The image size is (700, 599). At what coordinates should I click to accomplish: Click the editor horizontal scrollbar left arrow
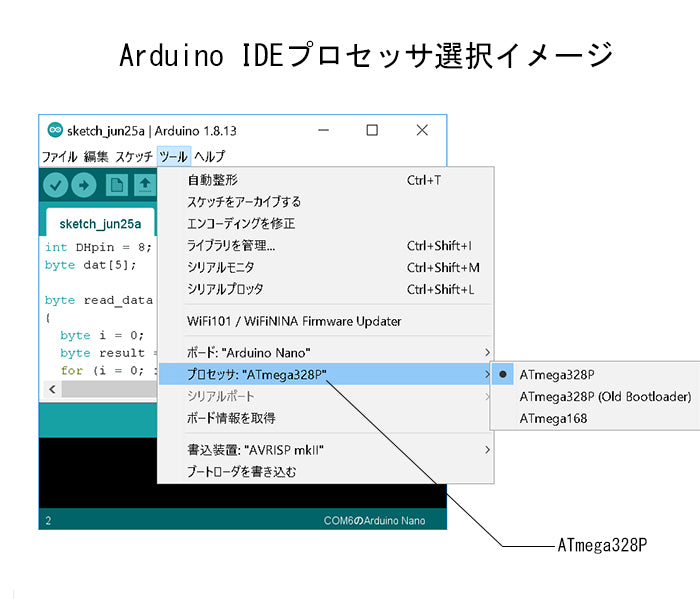[50, 388]
